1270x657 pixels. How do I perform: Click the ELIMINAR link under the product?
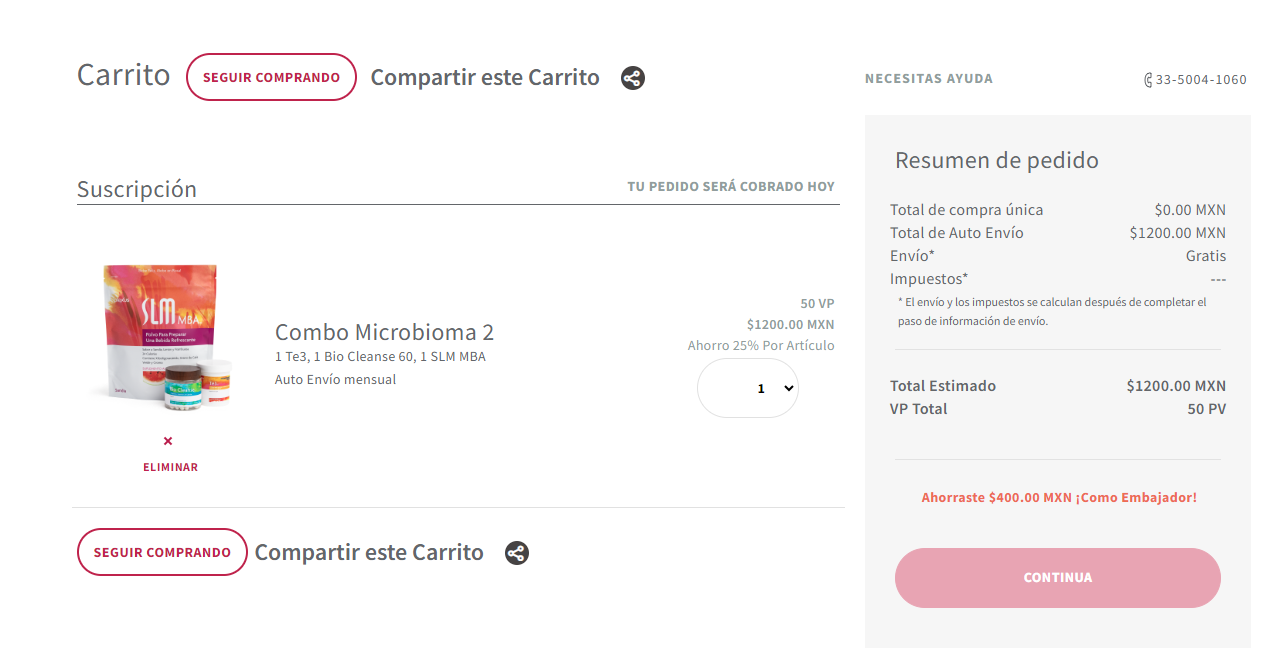[x=170, y=467]
